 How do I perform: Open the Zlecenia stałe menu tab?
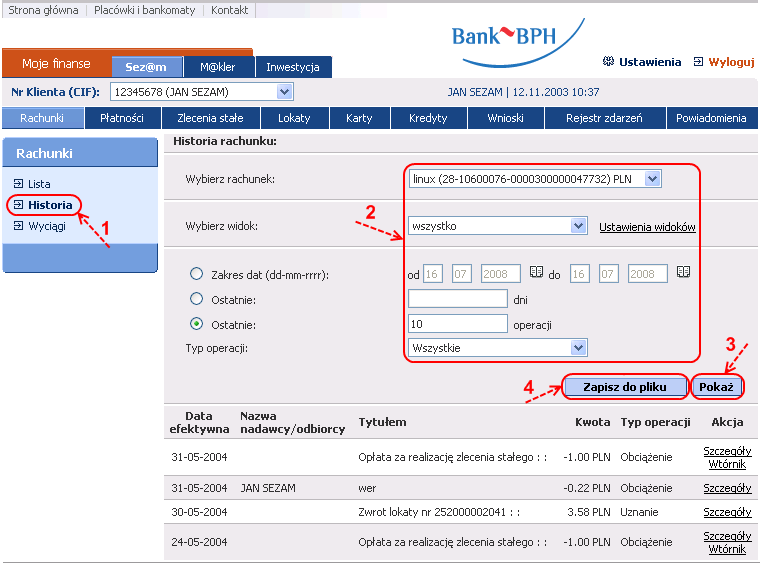pyautogui.click(x=210, y=118)
